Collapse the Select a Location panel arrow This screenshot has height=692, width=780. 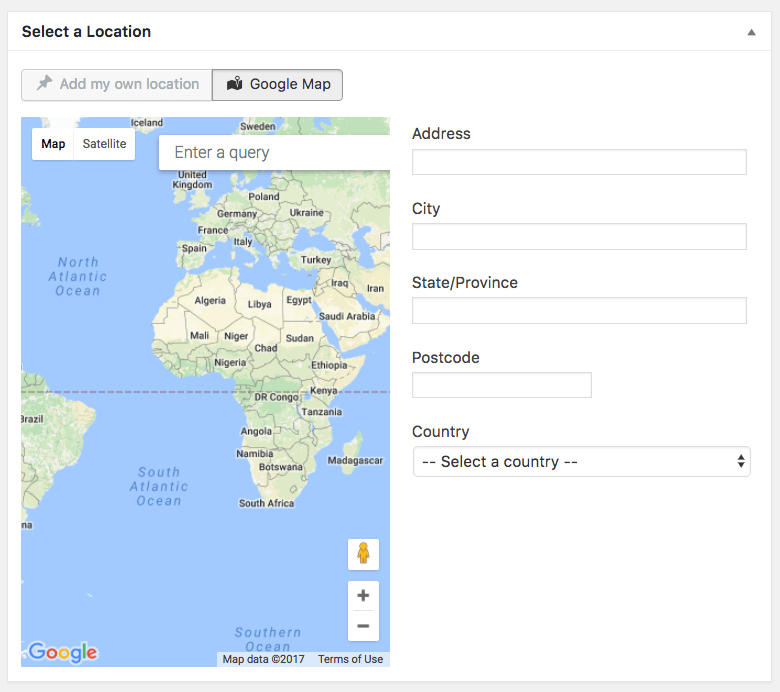pos(751,32)
